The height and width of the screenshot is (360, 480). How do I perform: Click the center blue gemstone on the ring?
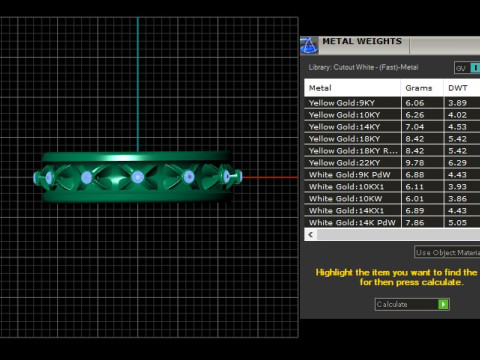click(x=138, y=177)
